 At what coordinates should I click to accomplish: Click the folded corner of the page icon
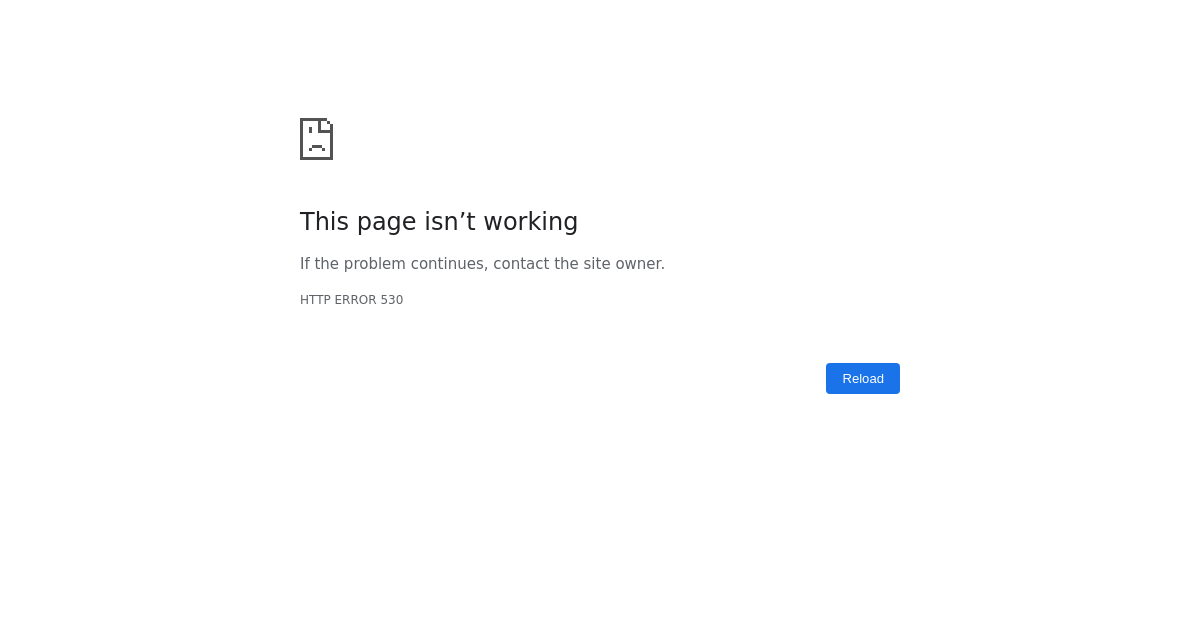click(326, 124)
